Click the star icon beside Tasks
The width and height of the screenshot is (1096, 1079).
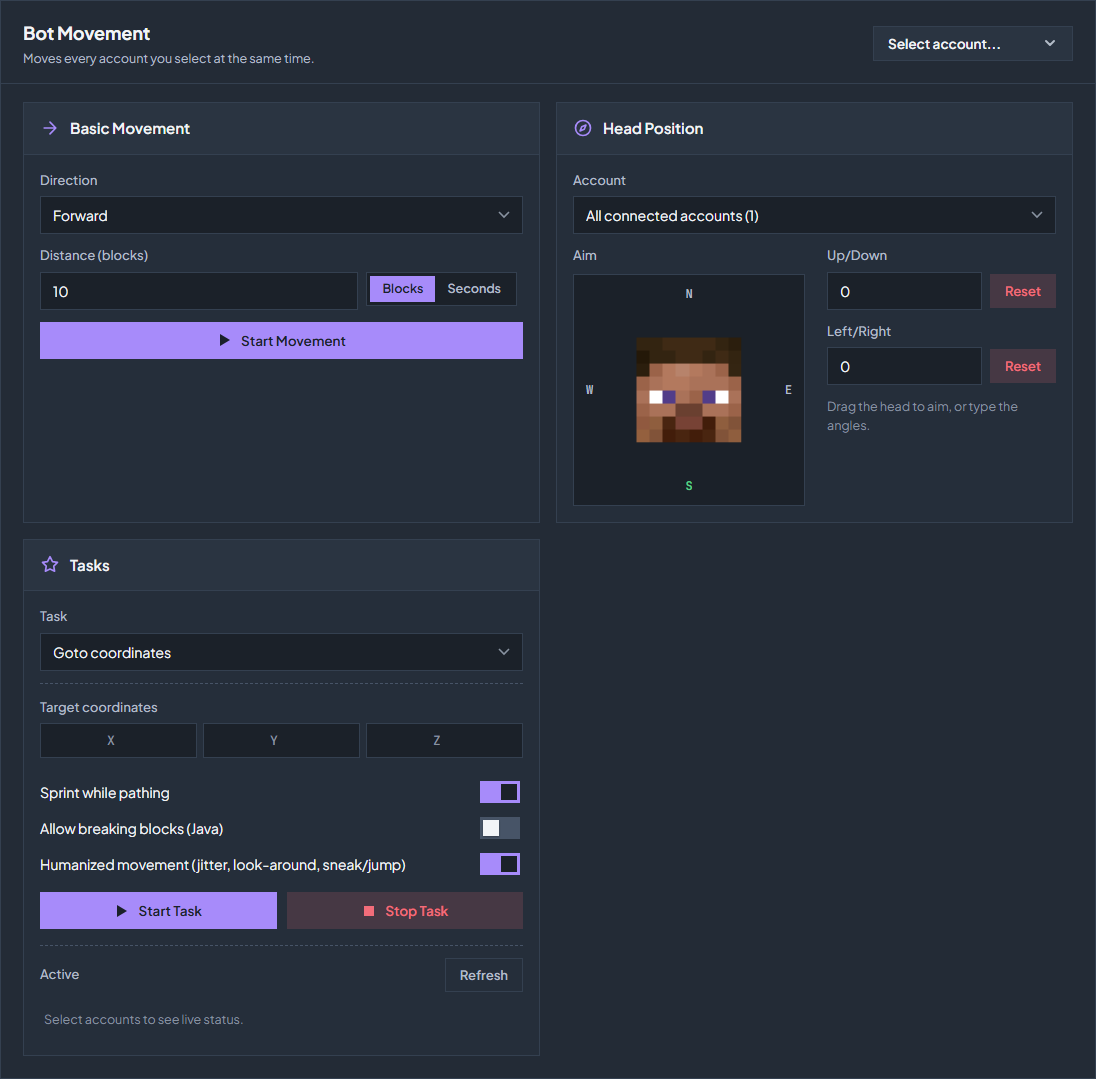50,565
